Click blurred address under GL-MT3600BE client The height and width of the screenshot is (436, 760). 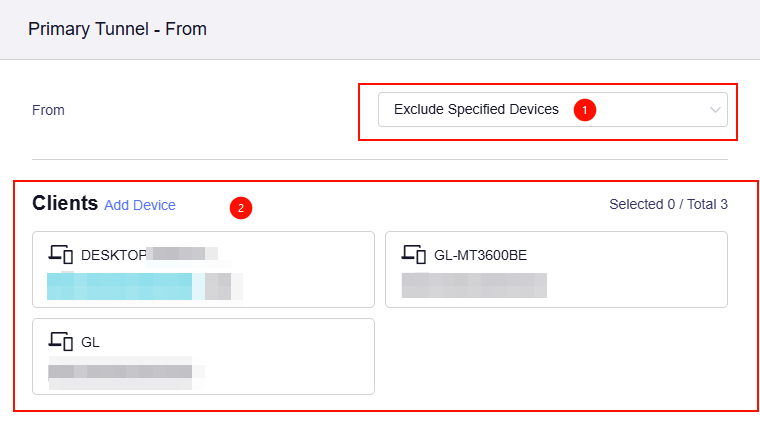pos(474,284)
